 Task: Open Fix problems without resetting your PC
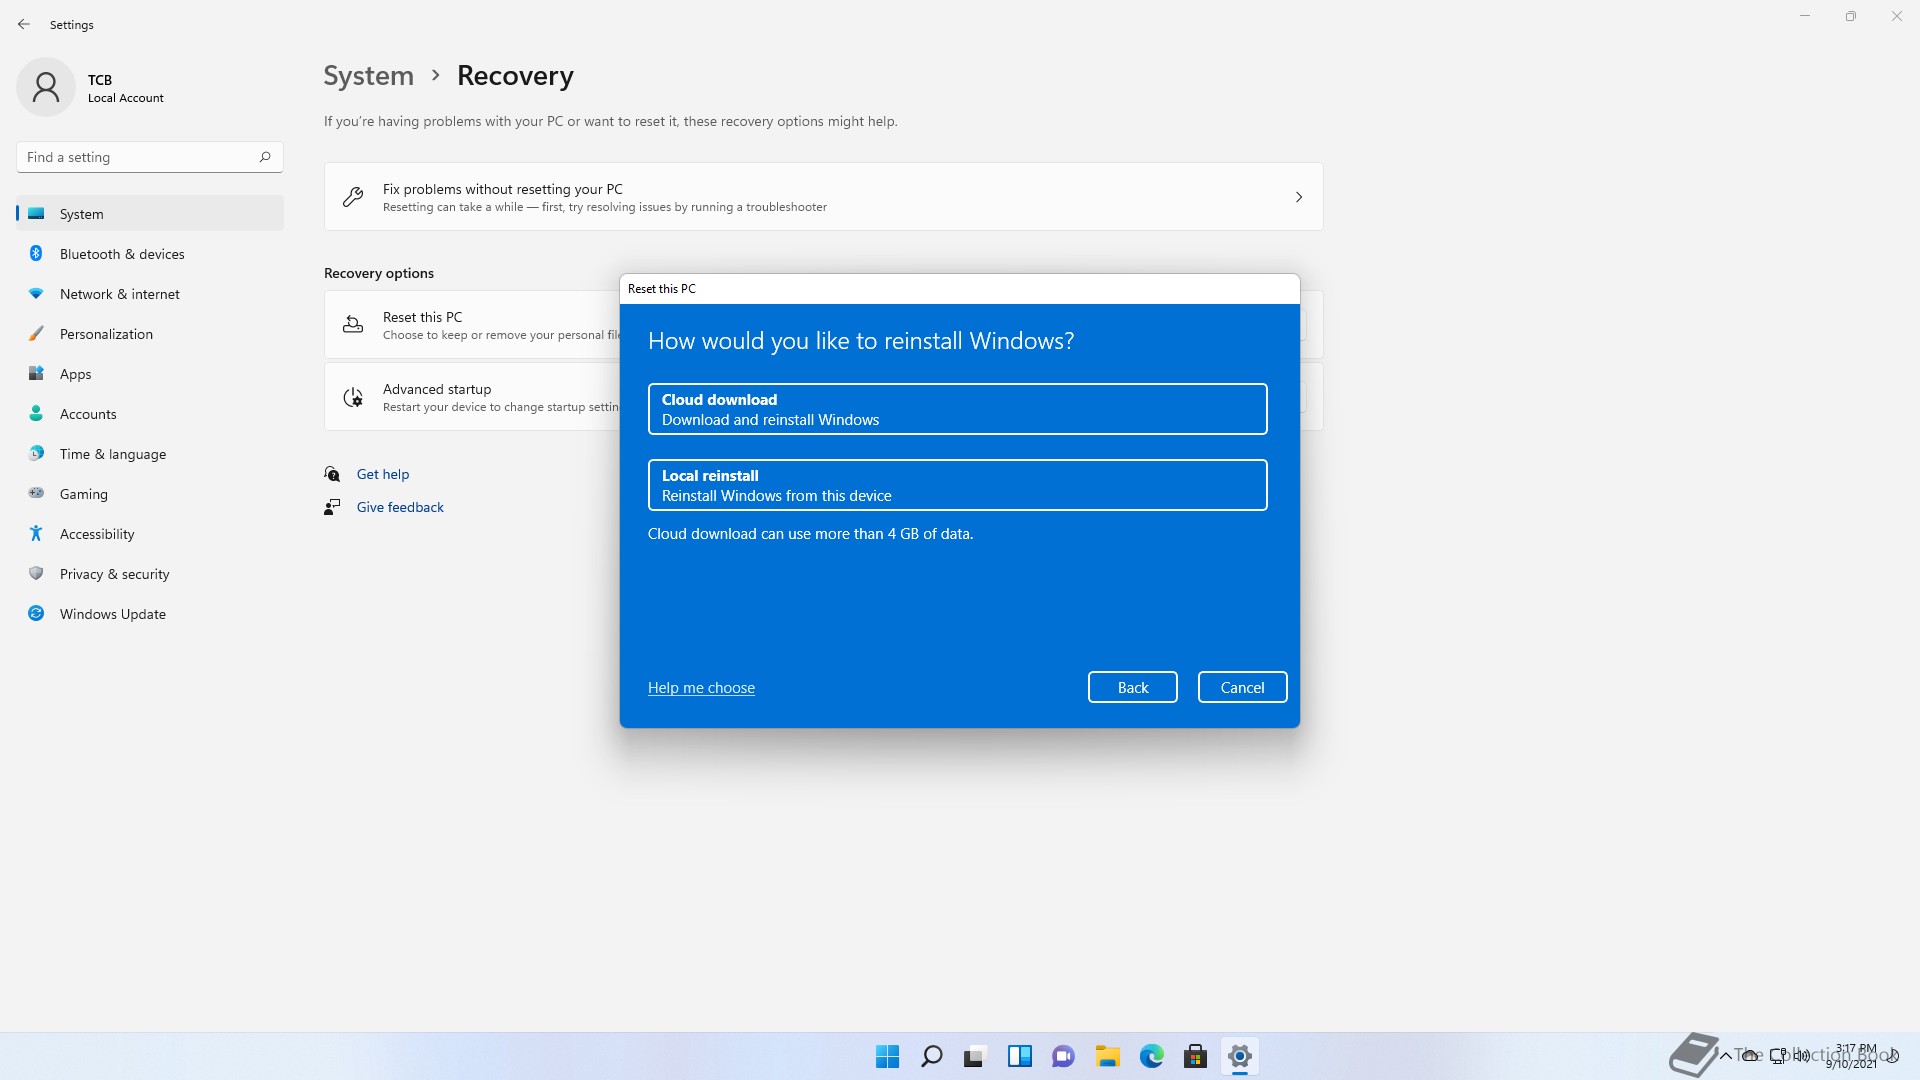(x=823, y=197)
